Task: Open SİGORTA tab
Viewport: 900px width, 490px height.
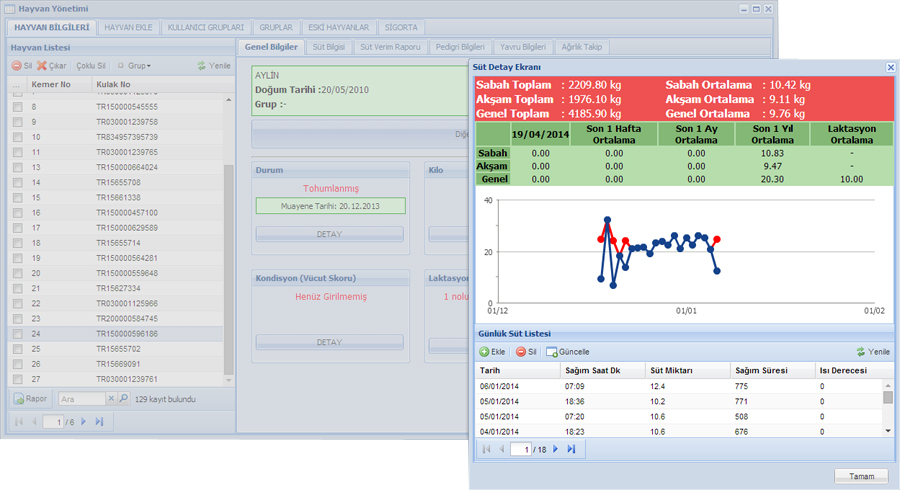Action: (x=401, y=28)
